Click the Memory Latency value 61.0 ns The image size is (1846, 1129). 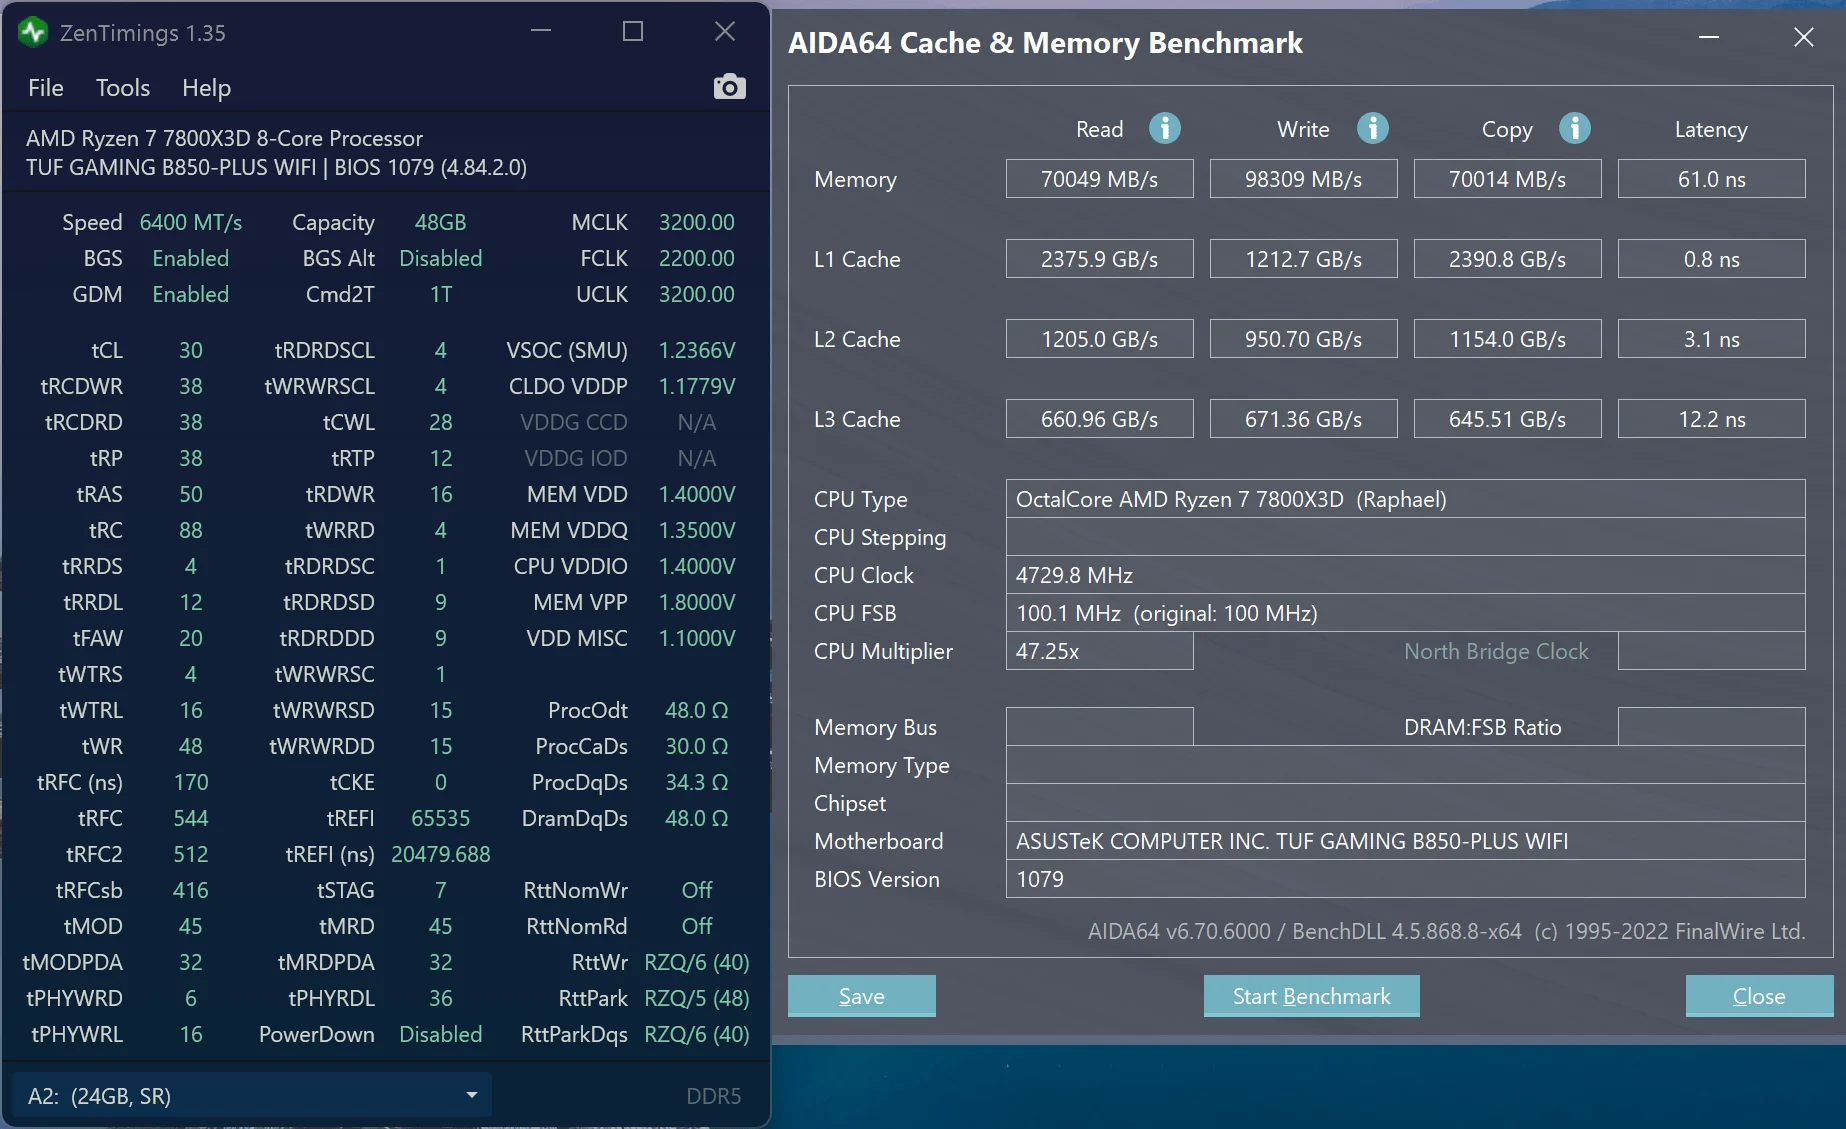click(1712, 179)
